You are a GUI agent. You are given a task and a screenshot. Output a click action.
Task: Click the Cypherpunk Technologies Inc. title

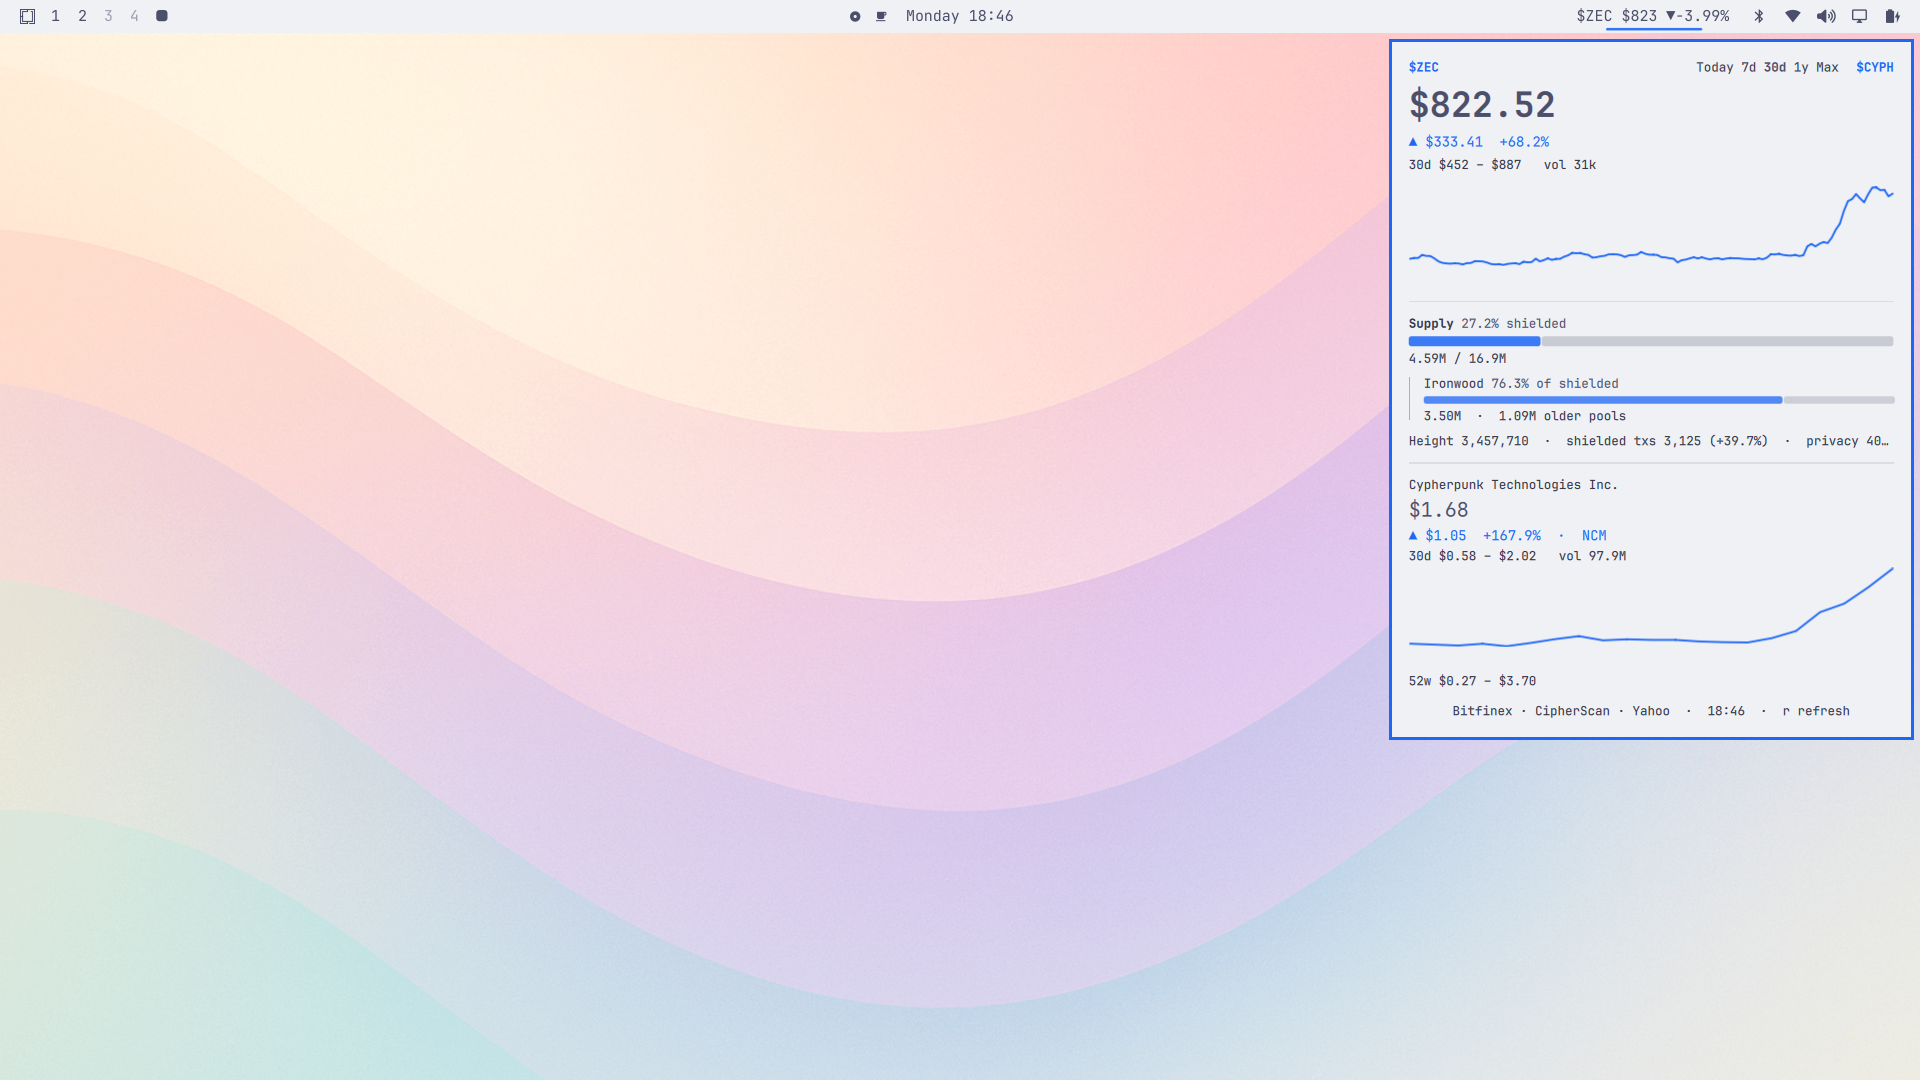(x=1513, y=485)
